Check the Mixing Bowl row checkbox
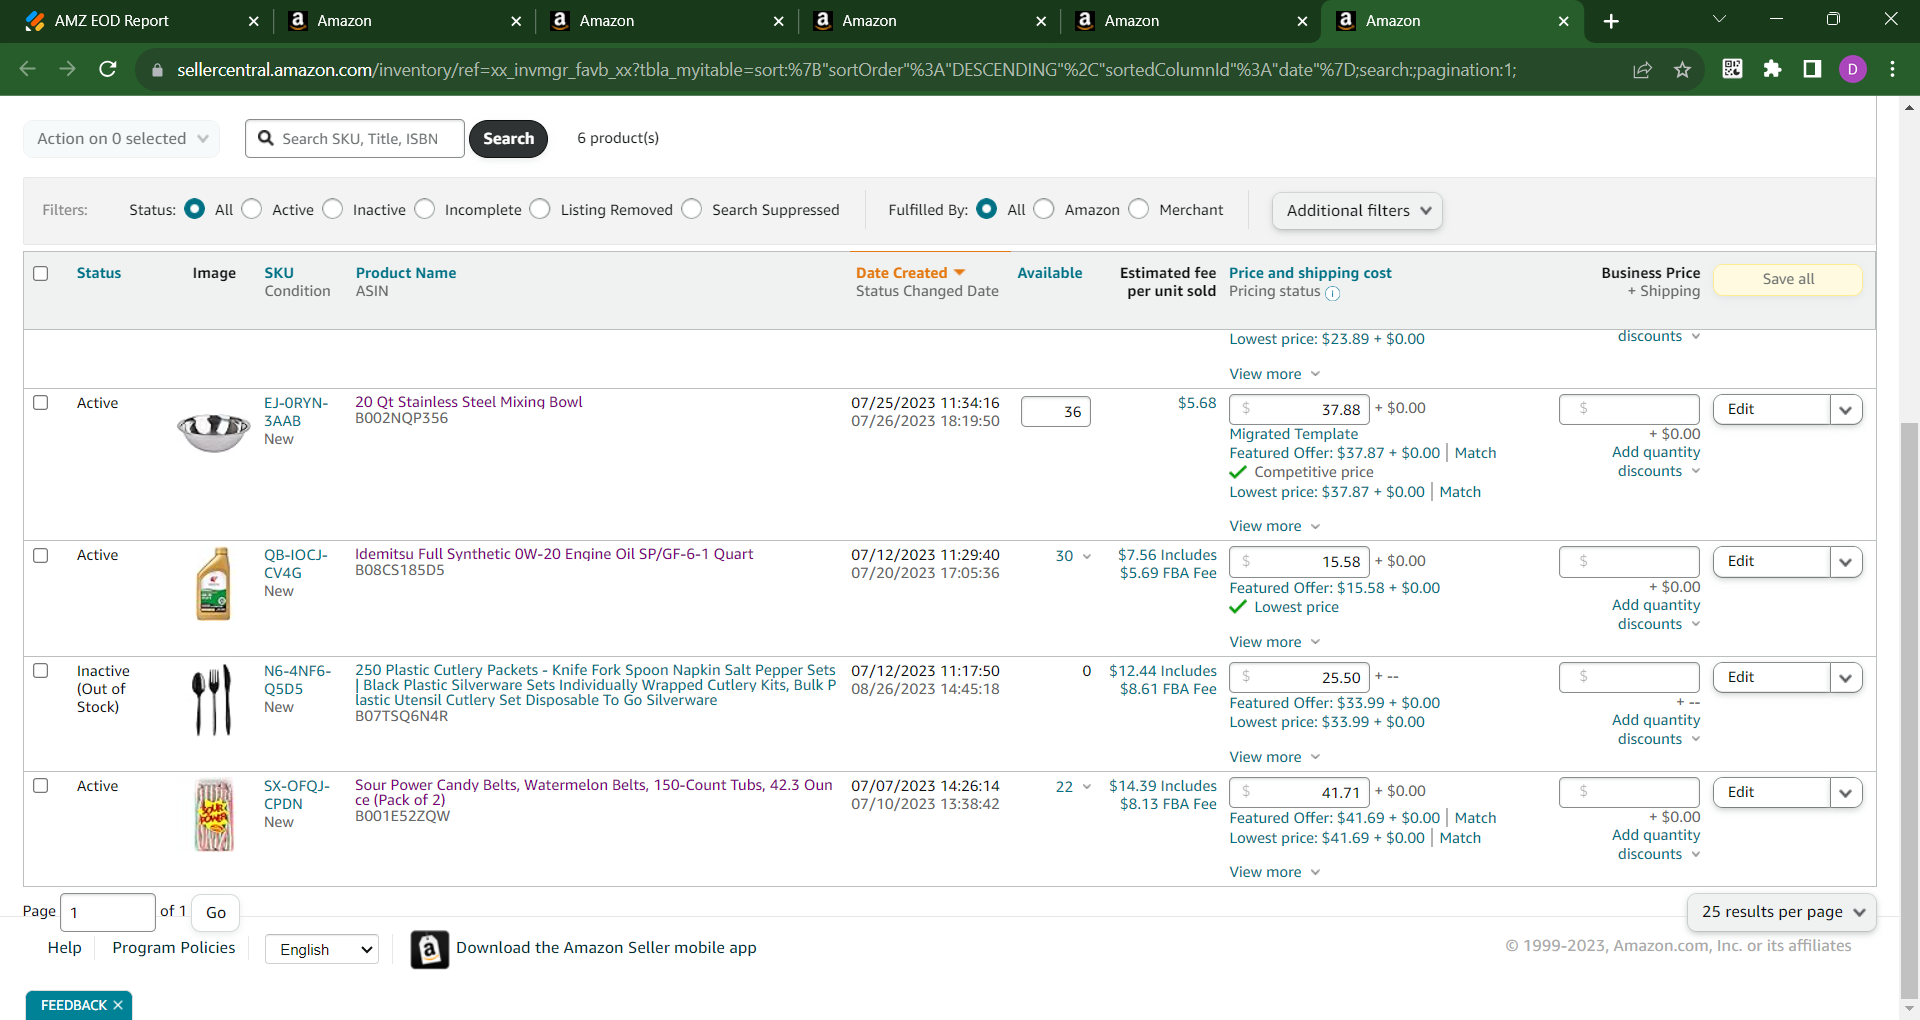Image resolution: width=1920 pixels, height=1020 pixels. click(41, 403)
